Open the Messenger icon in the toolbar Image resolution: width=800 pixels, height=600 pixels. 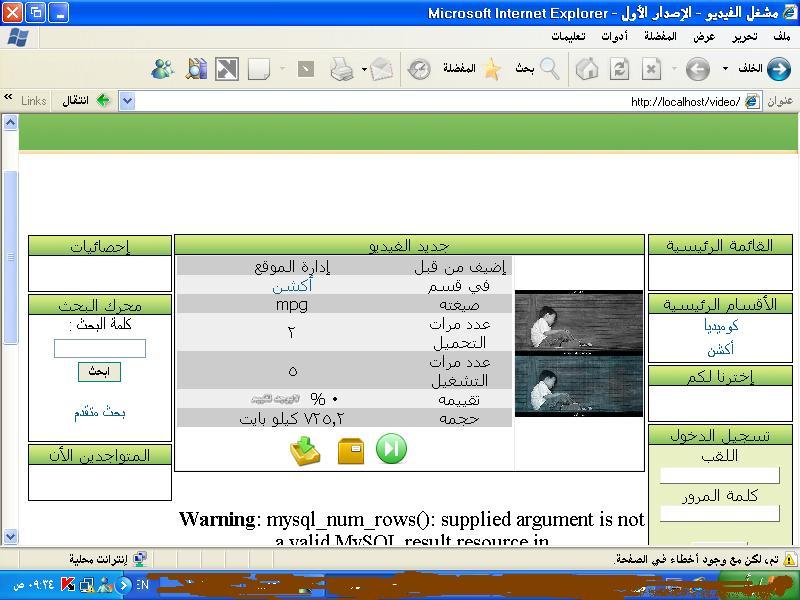(163, 68)
